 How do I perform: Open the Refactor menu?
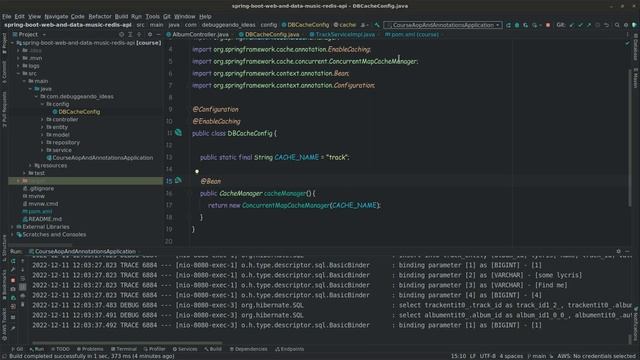pos(100,16)
